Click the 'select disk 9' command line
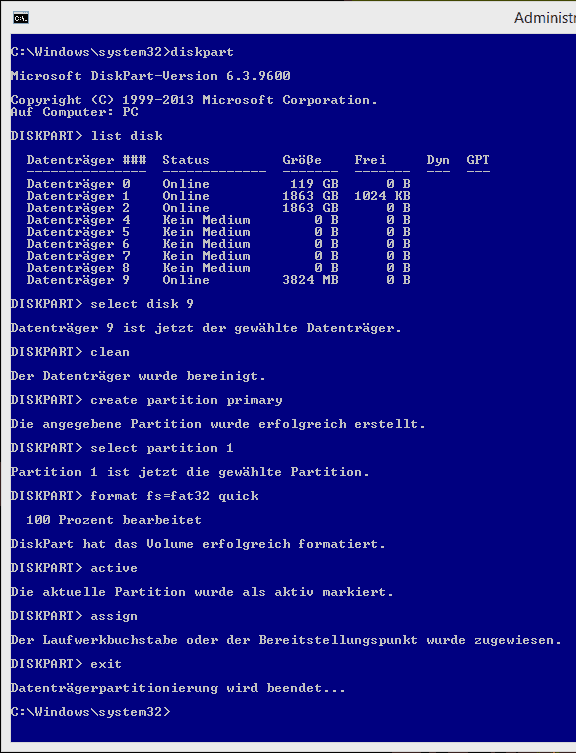The image size is (576, 753). click(102, 304)
